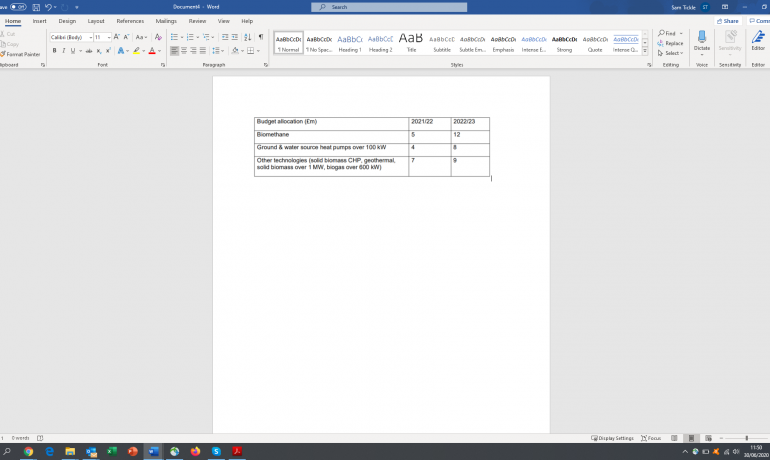Open the References ribbon tab
The width and height of the screenshot is (770, 460).
pyautogui.click(x=130, y=20)
